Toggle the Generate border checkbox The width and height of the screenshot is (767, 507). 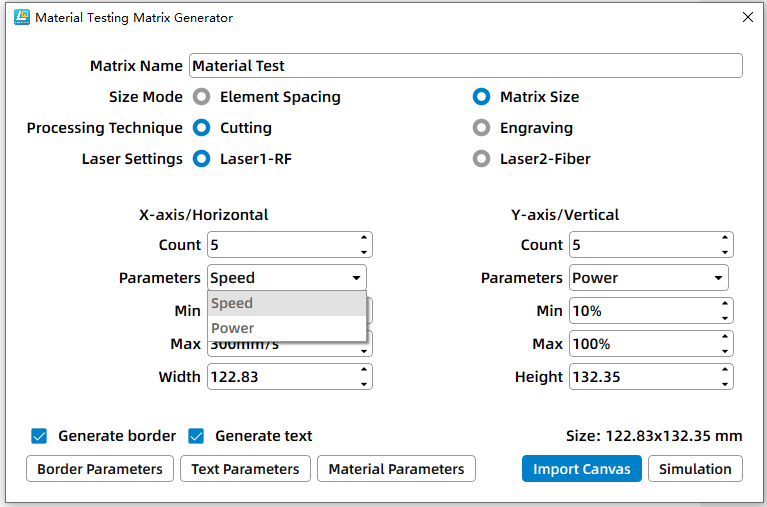(40, 436)
